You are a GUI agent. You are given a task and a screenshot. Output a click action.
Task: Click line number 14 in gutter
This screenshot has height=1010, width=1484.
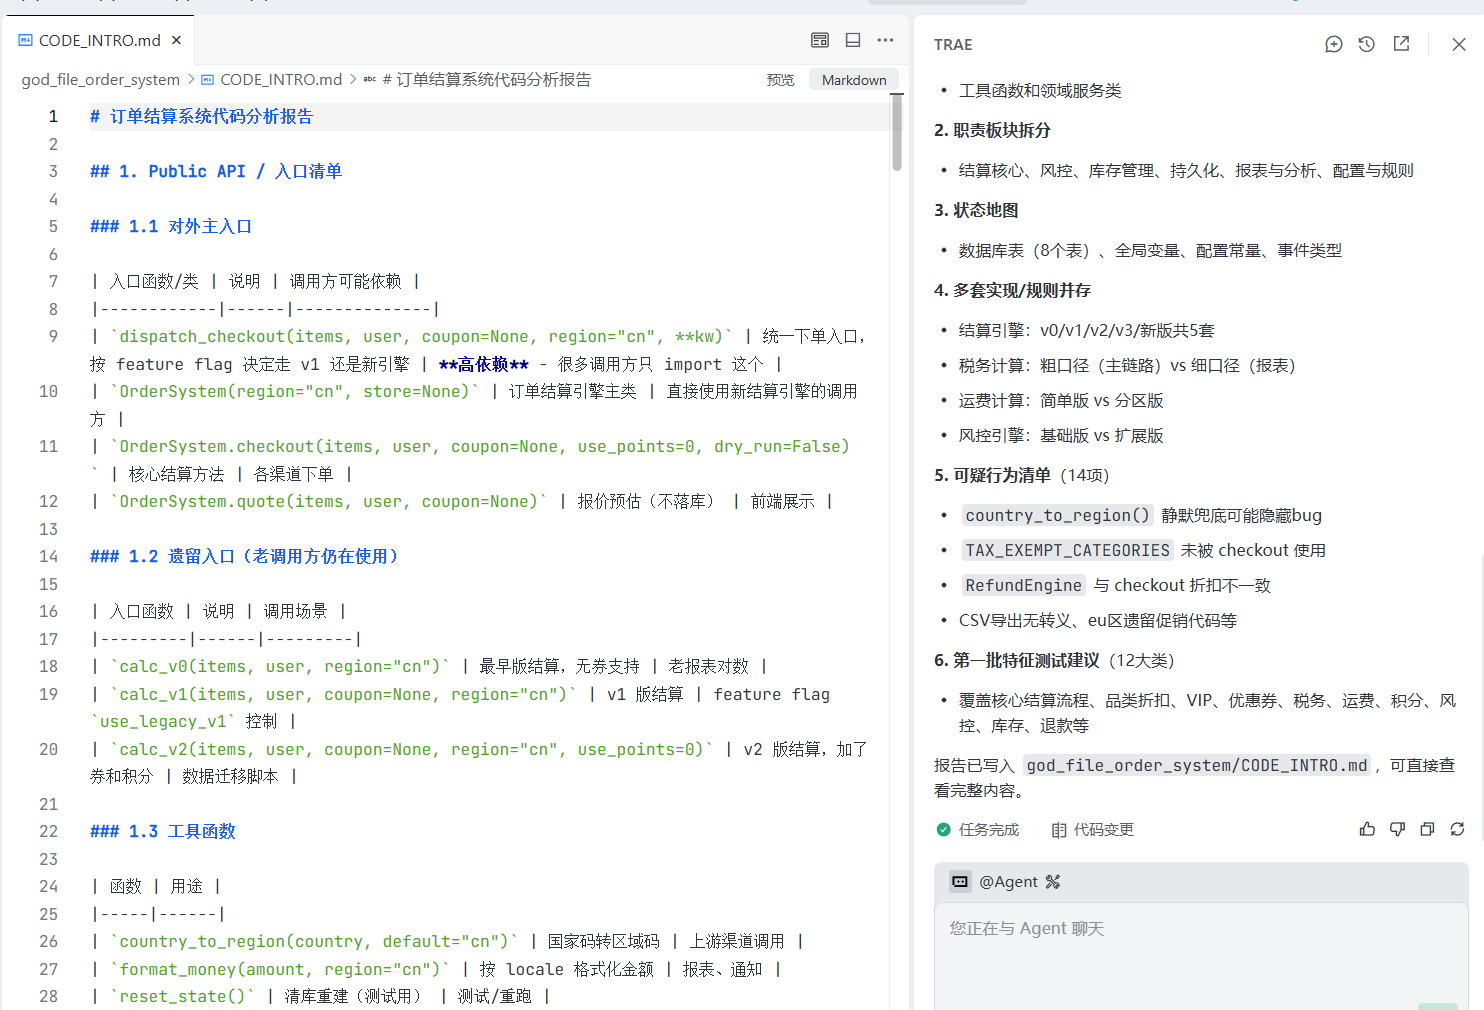click(x=48, y=556)
